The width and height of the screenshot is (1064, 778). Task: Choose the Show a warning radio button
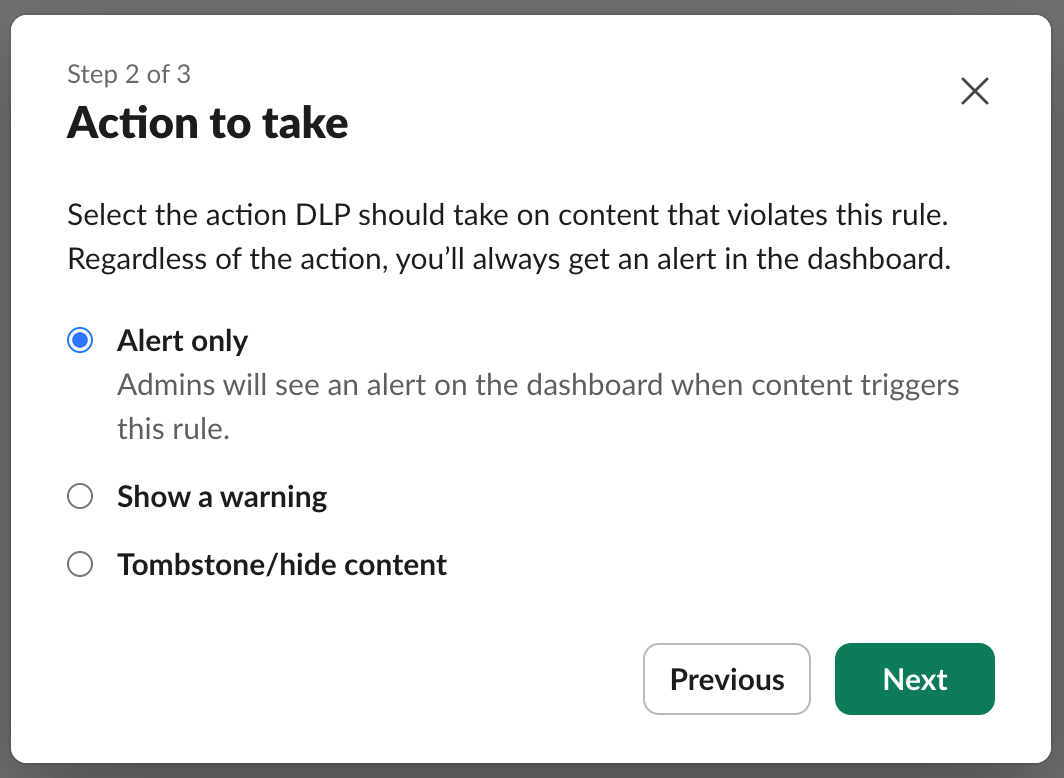pos(80,497)
